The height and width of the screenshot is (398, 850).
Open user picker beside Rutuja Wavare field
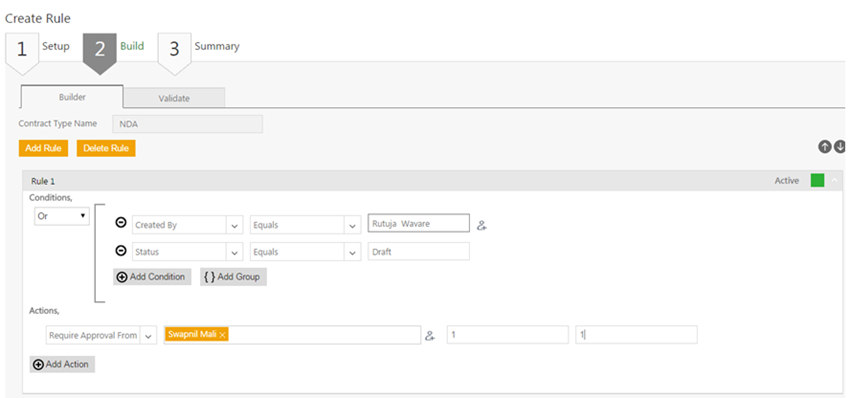pyautogui.click(x=482, y=225)
